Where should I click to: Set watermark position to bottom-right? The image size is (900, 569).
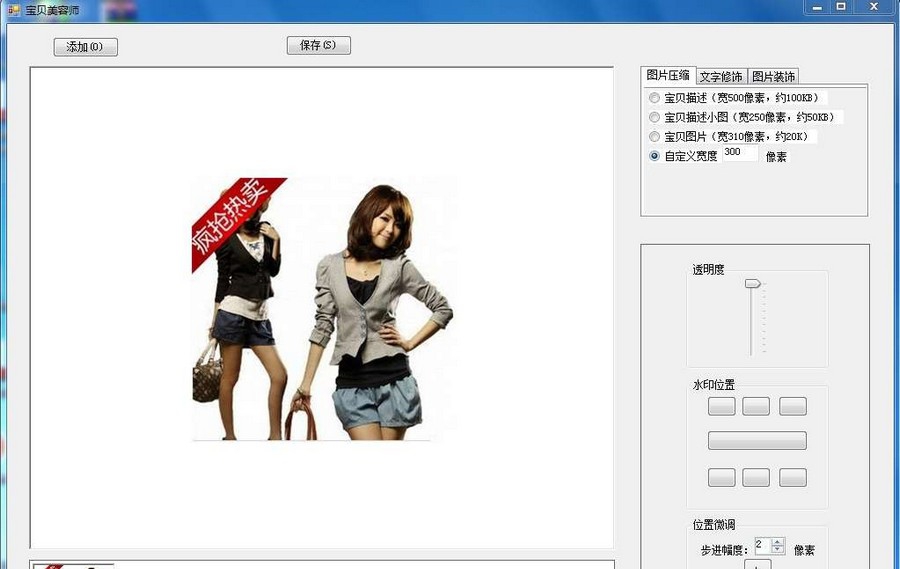pos(793,477)
